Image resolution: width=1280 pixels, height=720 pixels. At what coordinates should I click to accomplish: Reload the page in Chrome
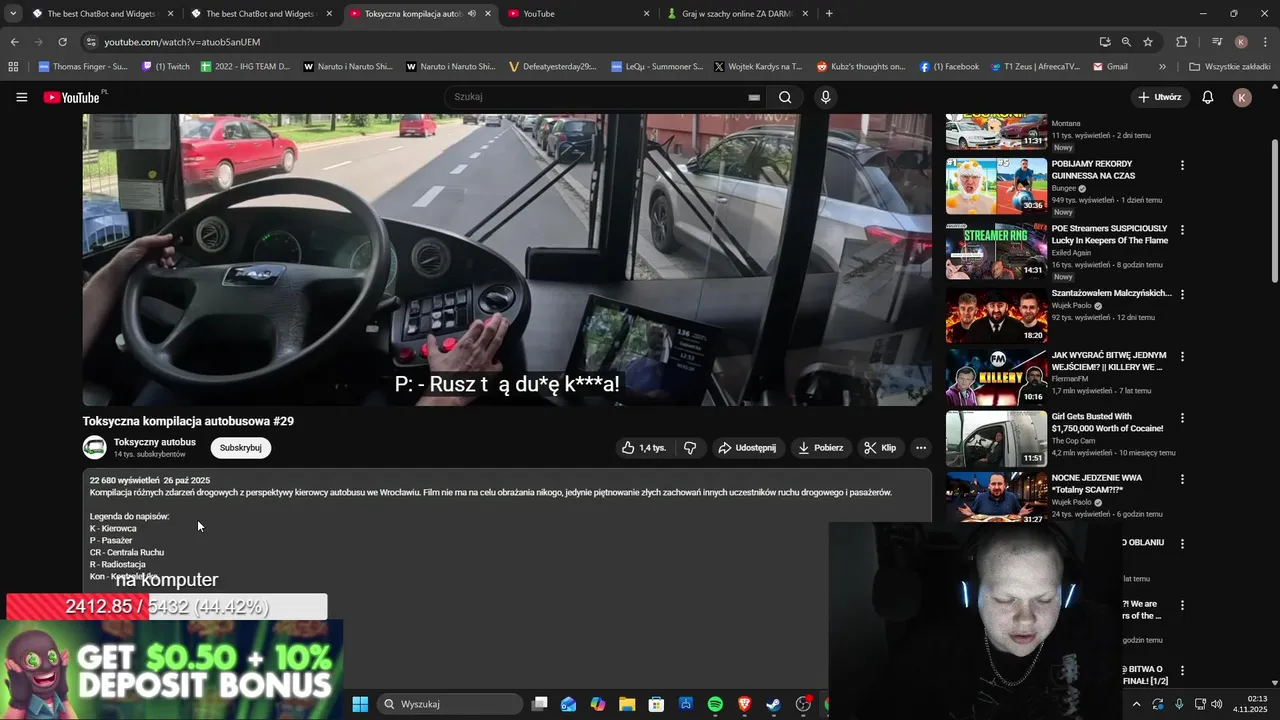click(62, 42)
